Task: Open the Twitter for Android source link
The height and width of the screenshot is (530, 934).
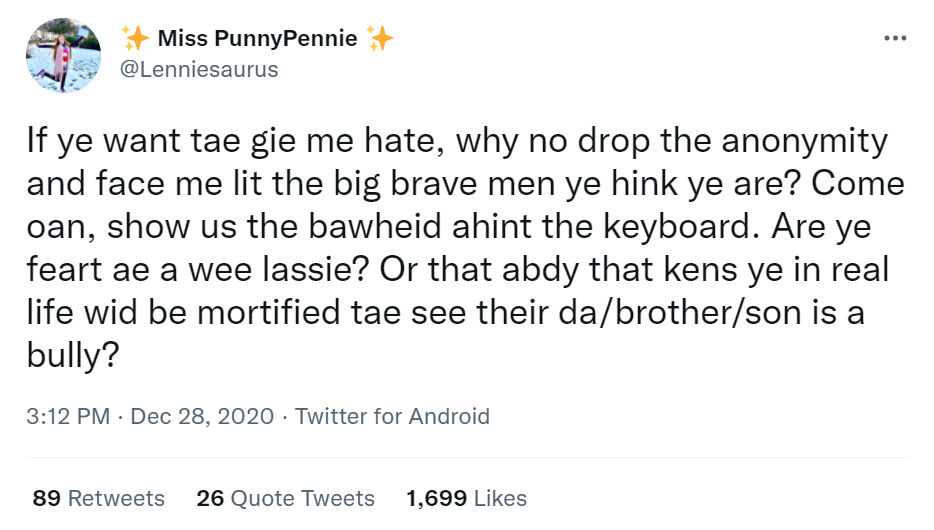Action: click(x=393, y=416)
